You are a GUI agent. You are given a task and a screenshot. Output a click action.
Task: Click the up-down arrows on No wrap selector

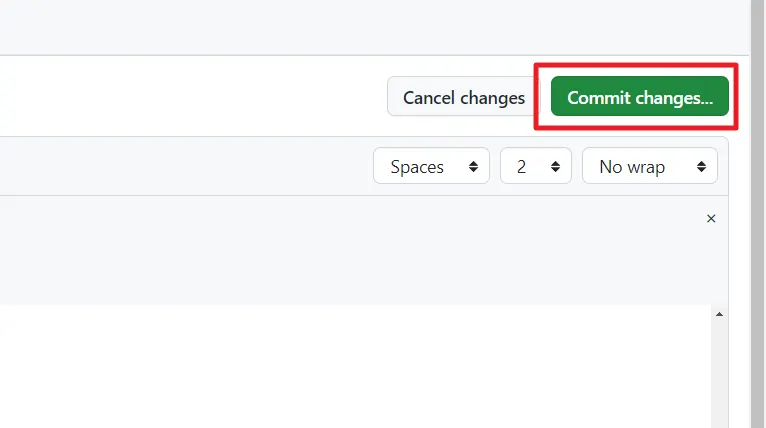click(702, 167)
